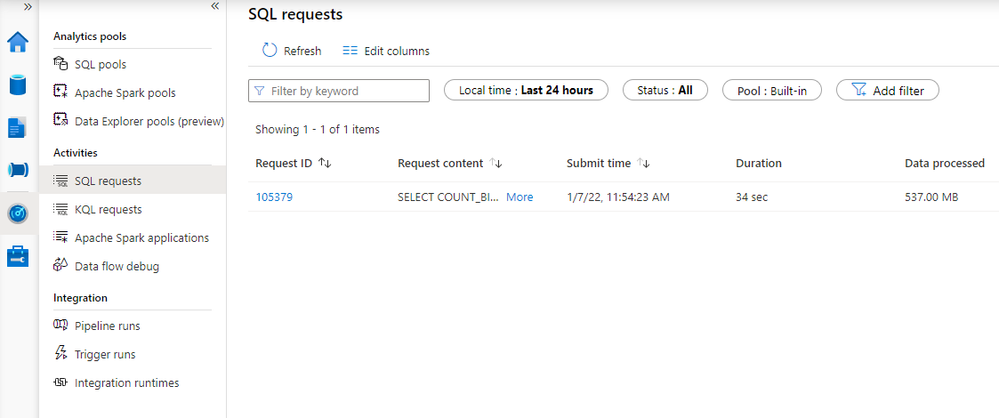Open the Home hub icon

tap(18, 42)
